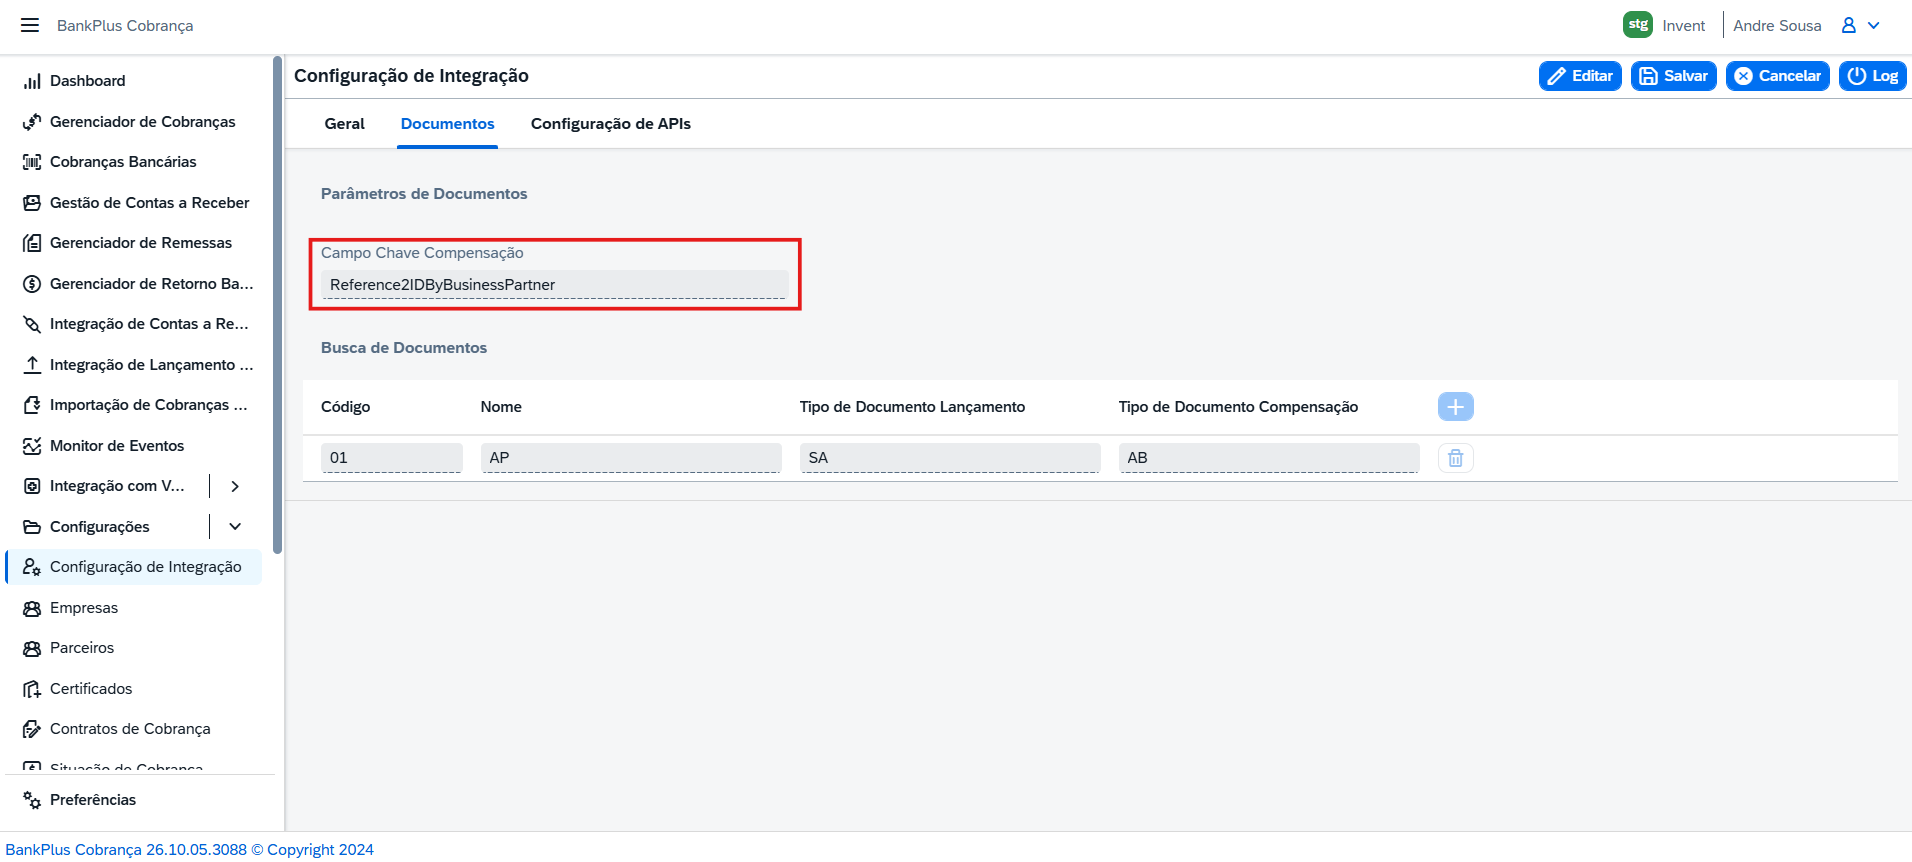
Task: Click the BankPlus Cobrança copyright footer link
Action: tap(190, 850)
